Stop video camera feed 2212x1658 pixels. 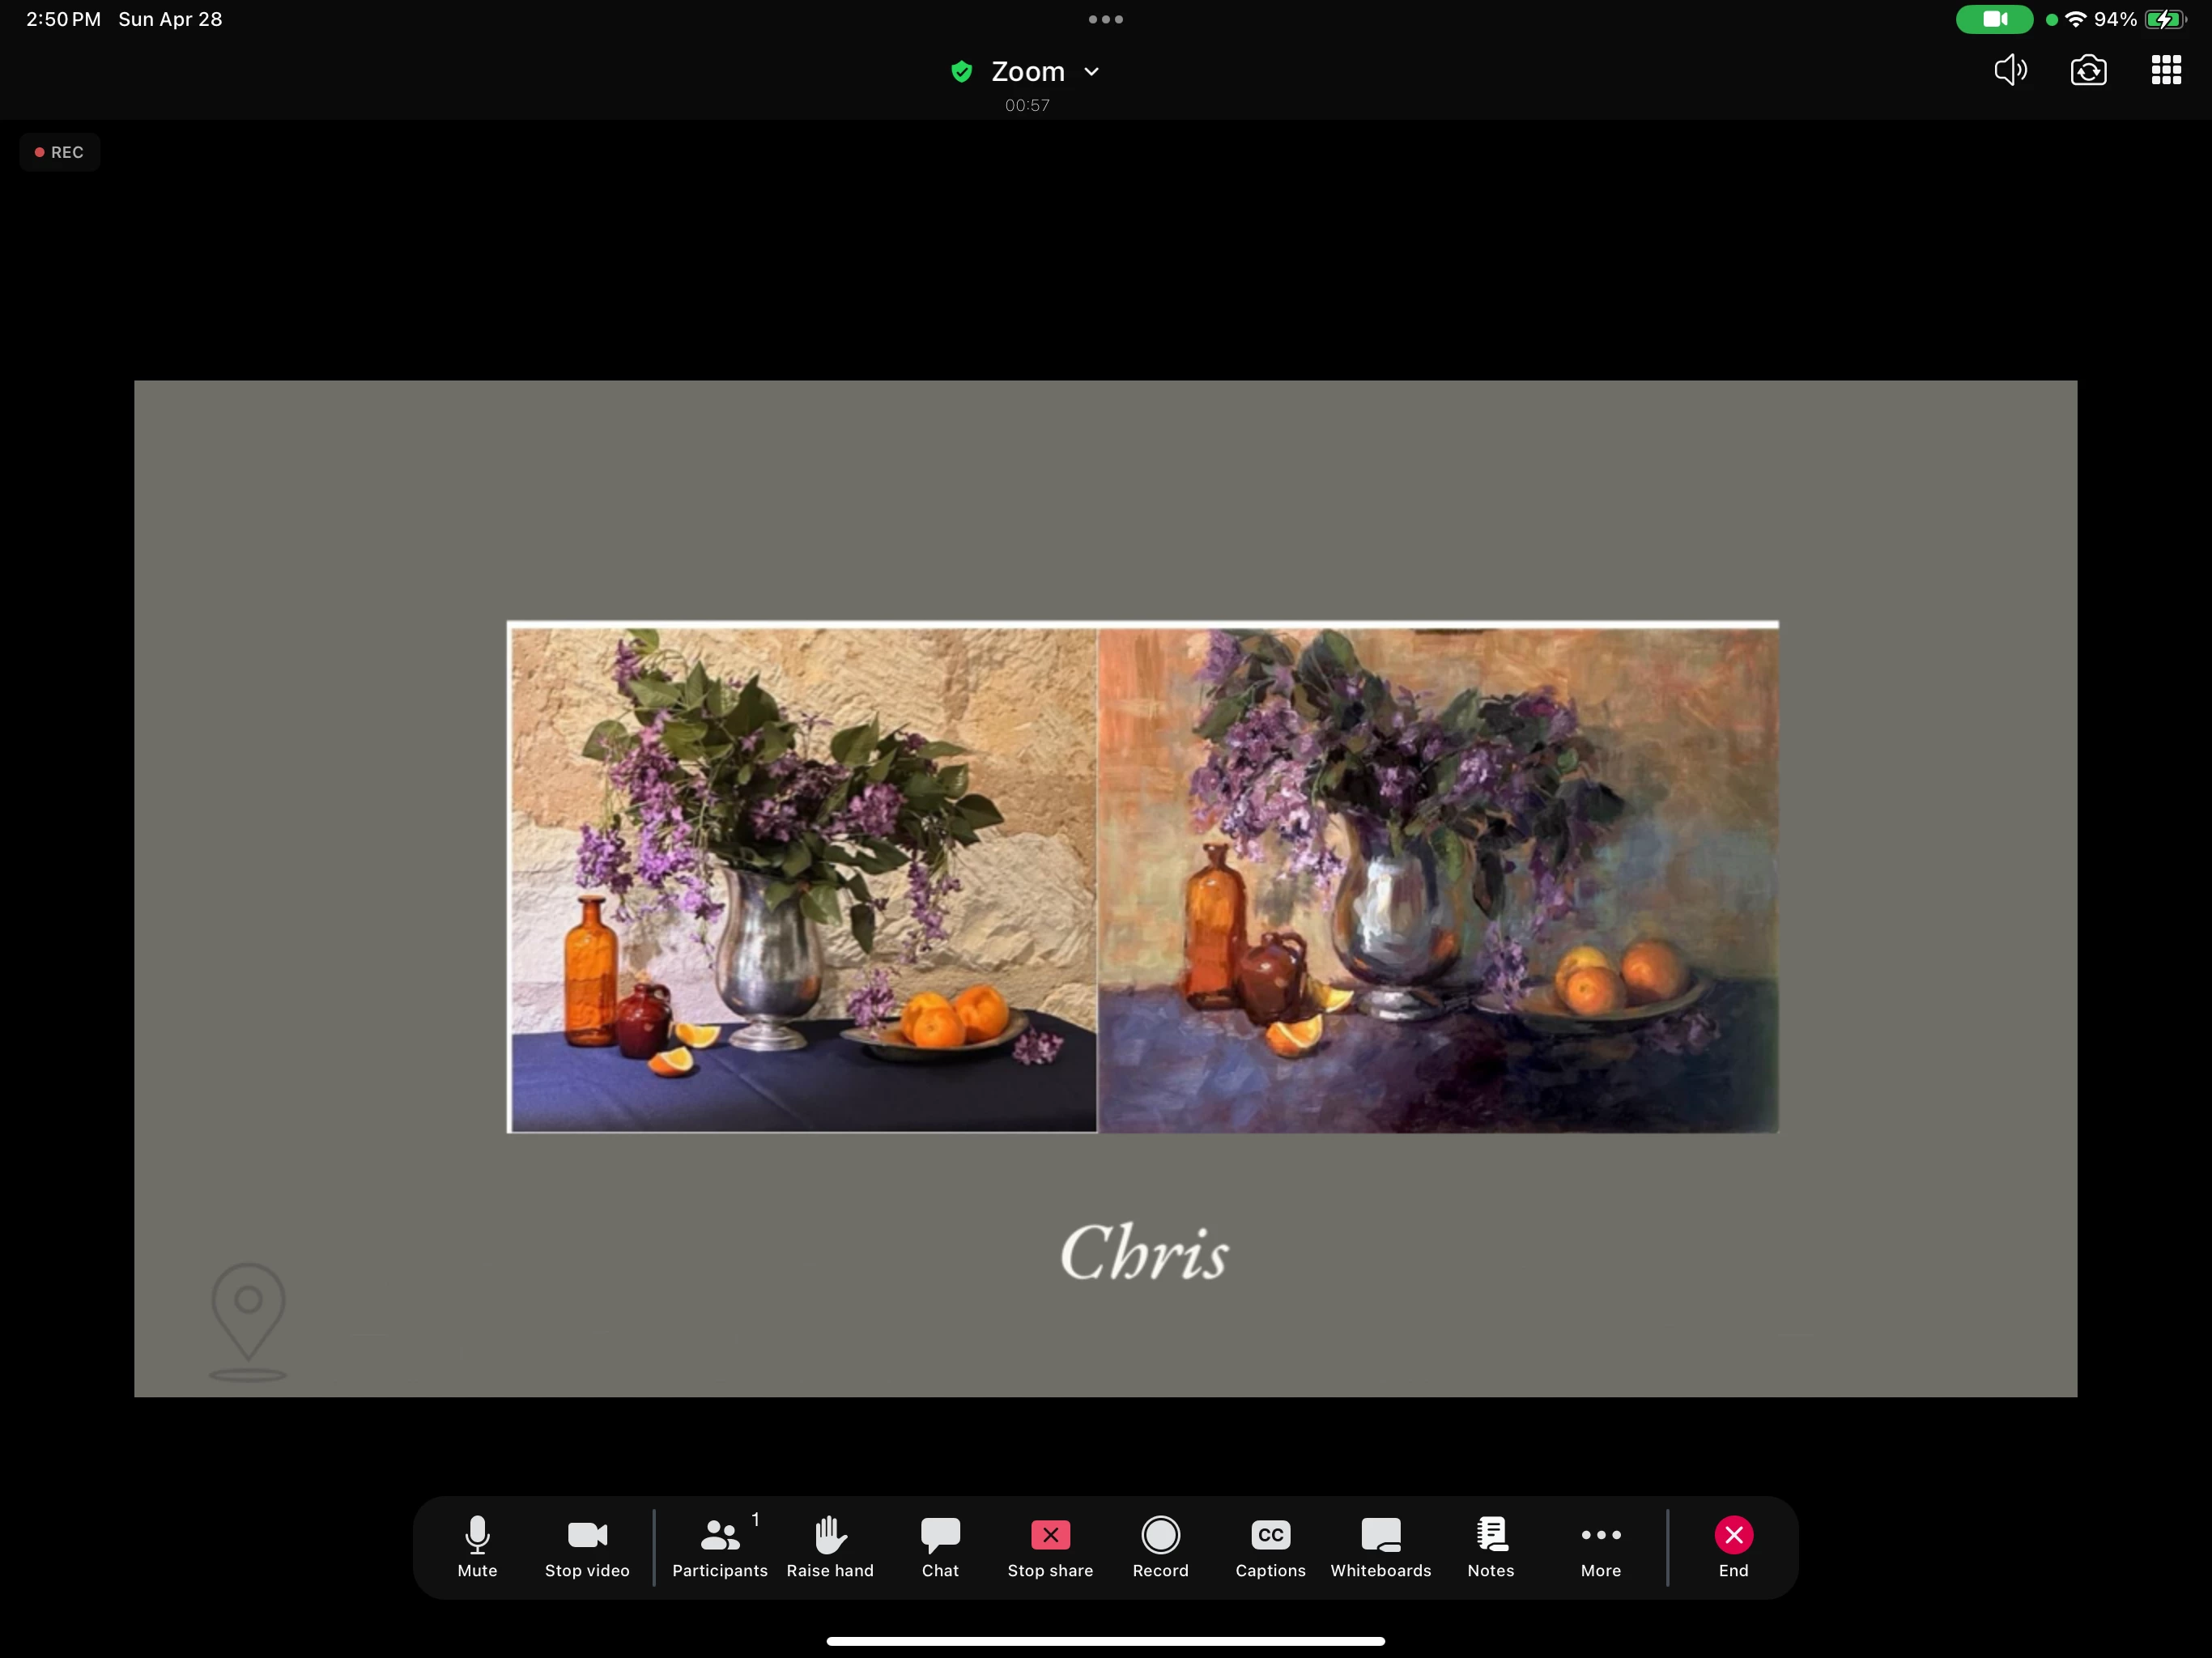587,1545
